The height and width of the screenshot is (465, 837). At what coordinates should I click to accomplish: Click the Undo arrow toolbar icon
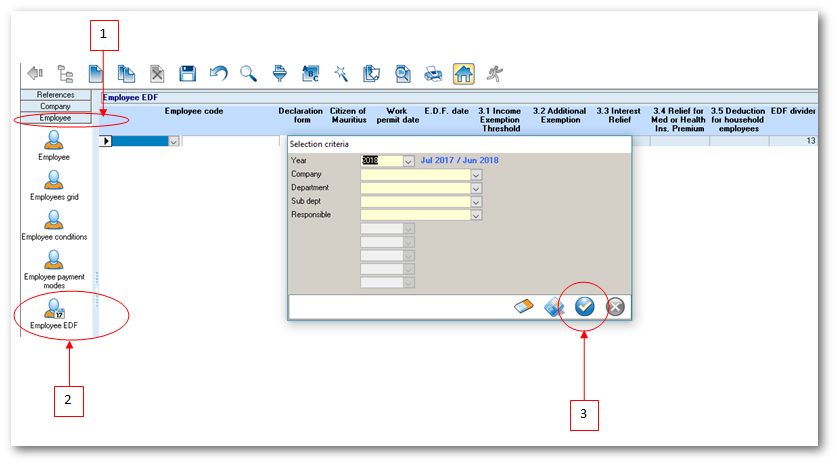(x=218, y=73)
